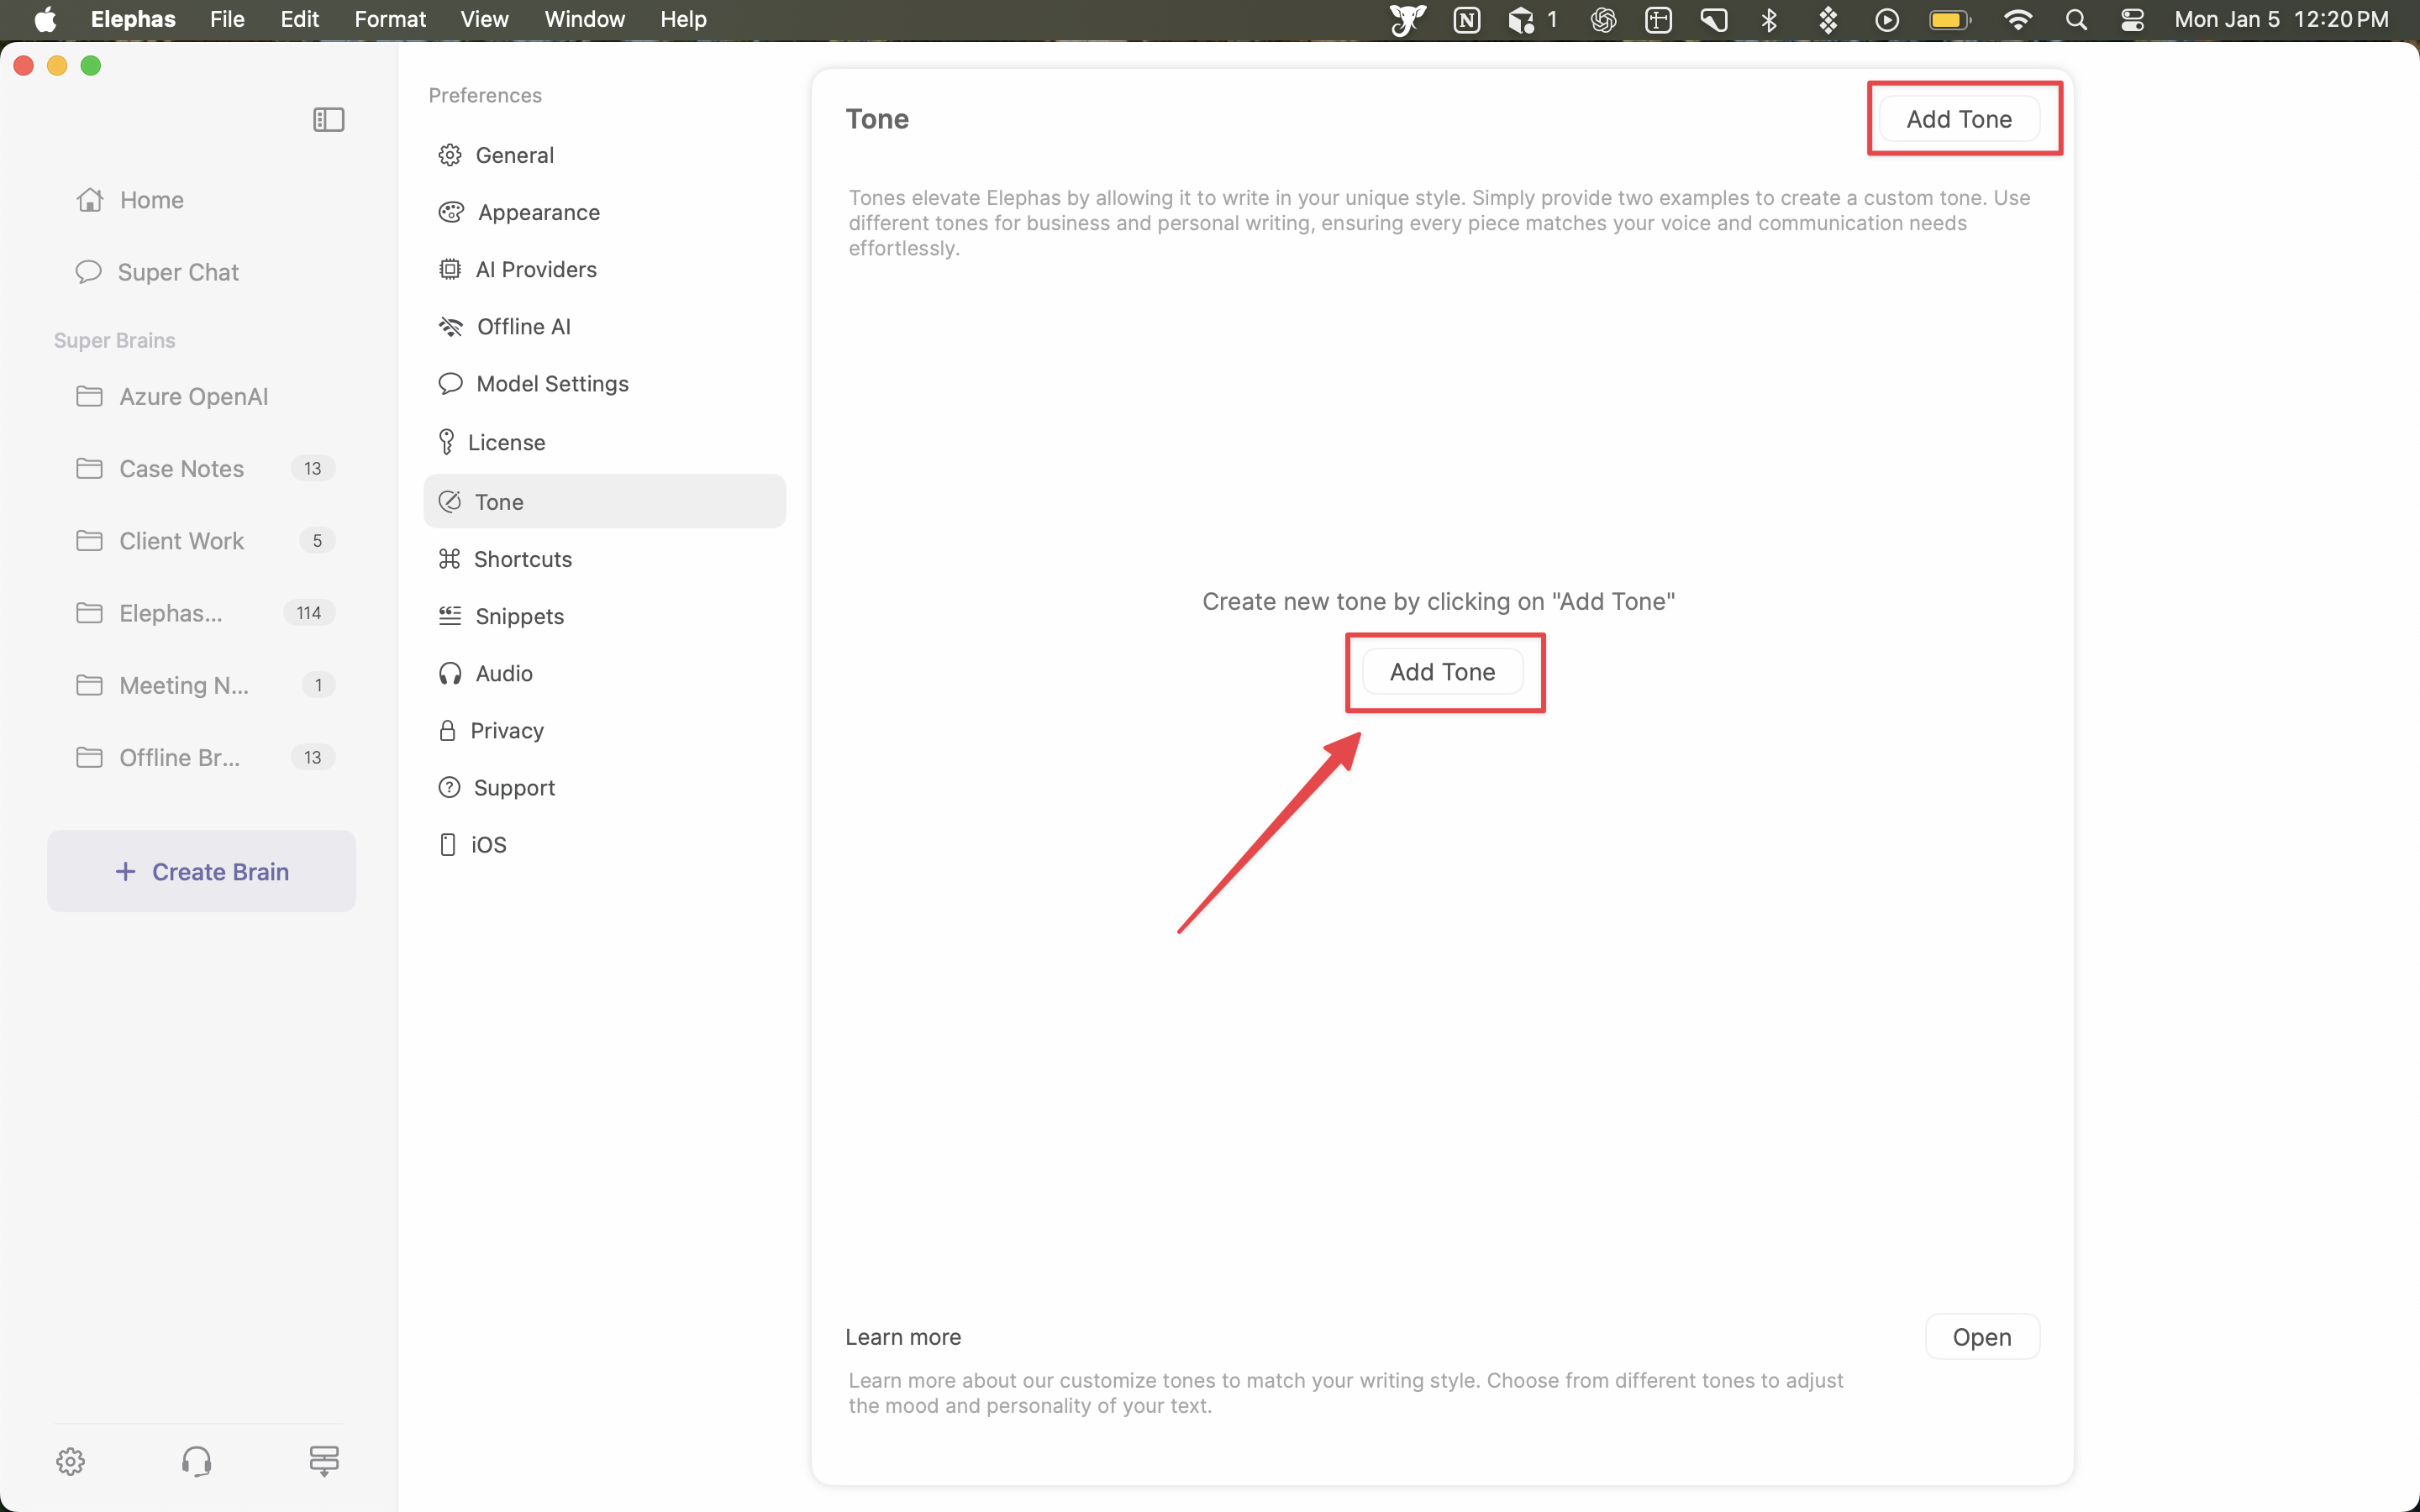This screenshot has width=2420, height=1512.
Task: Open Model Settings preferences
Action: click(604, 384)
